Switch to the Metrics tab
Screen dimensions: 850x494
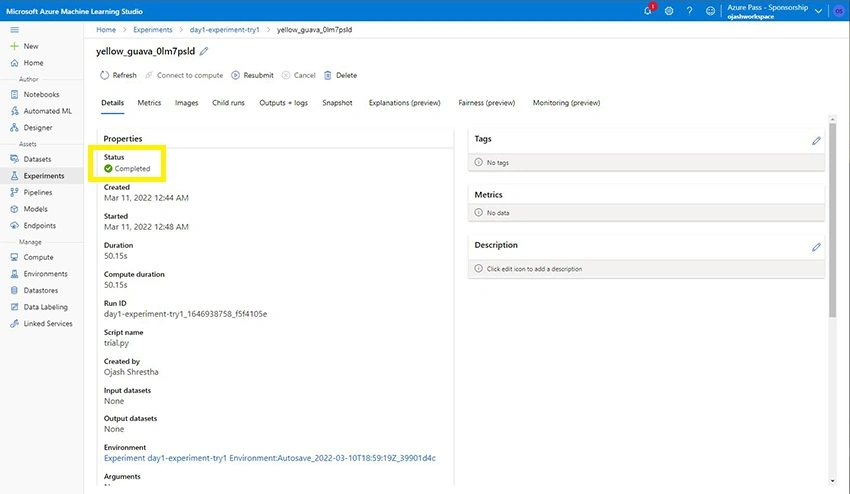pos(149,102)
